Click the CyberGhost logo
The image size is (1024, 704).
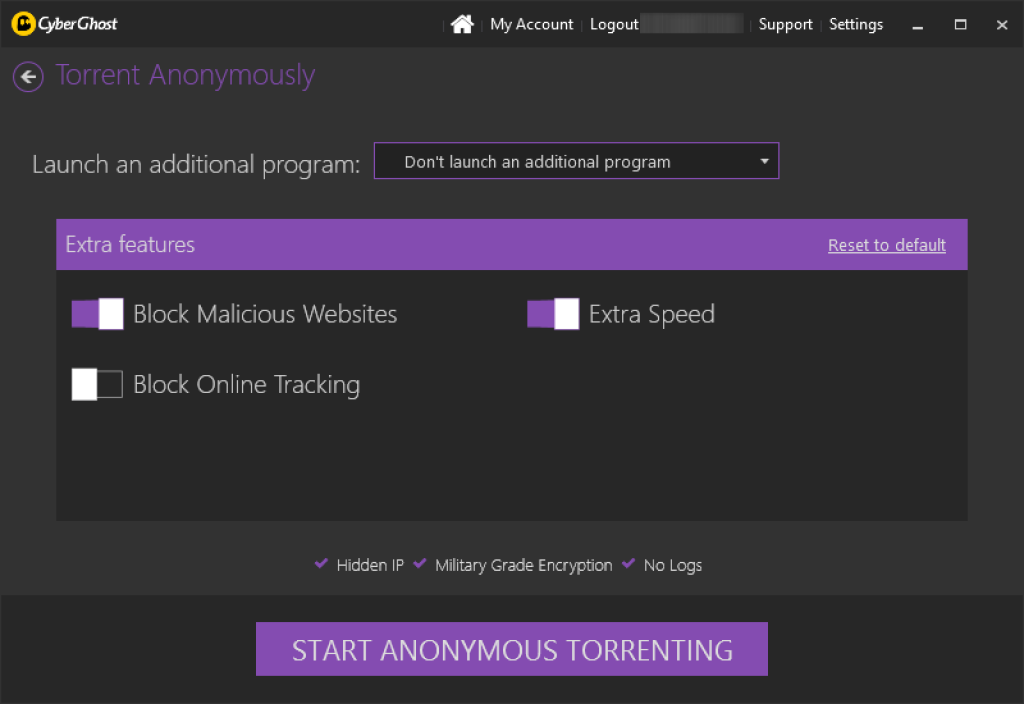pos(65,24)
